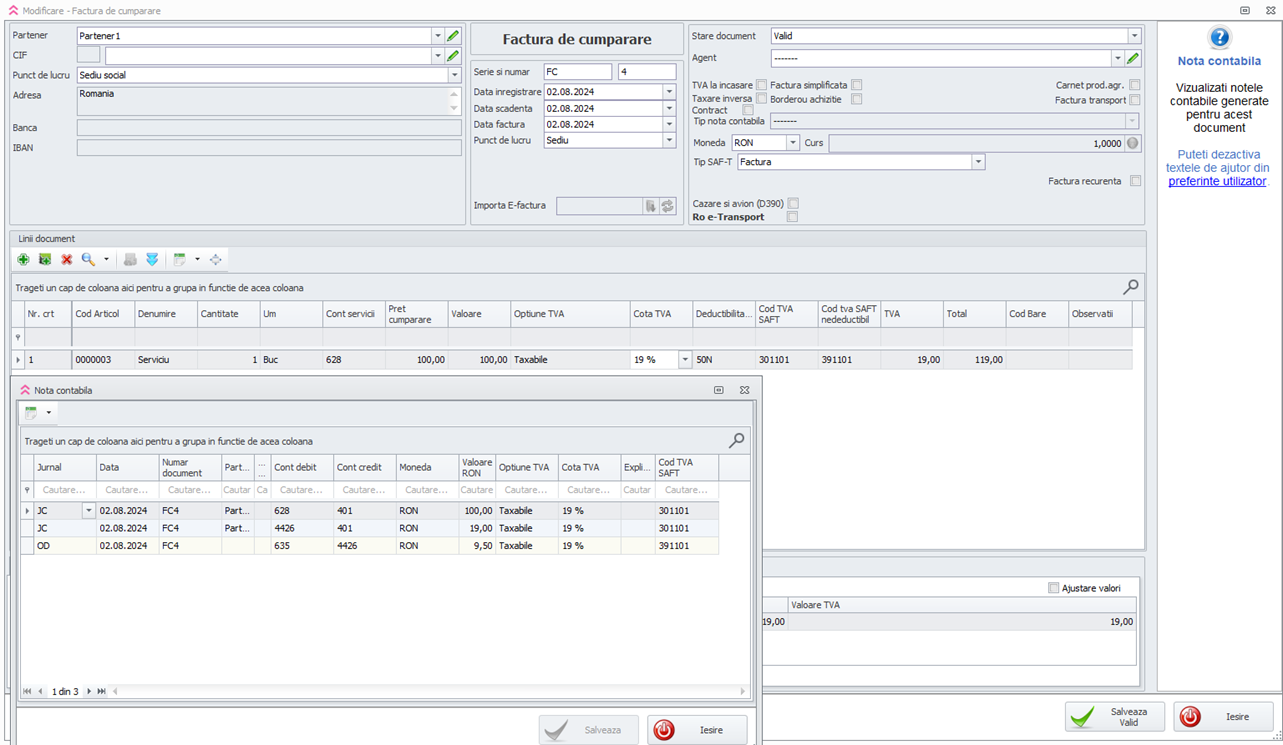The image size is (1283, 745).
Task: Open the preferinte utilizator link
Action: click(1217, 181)
